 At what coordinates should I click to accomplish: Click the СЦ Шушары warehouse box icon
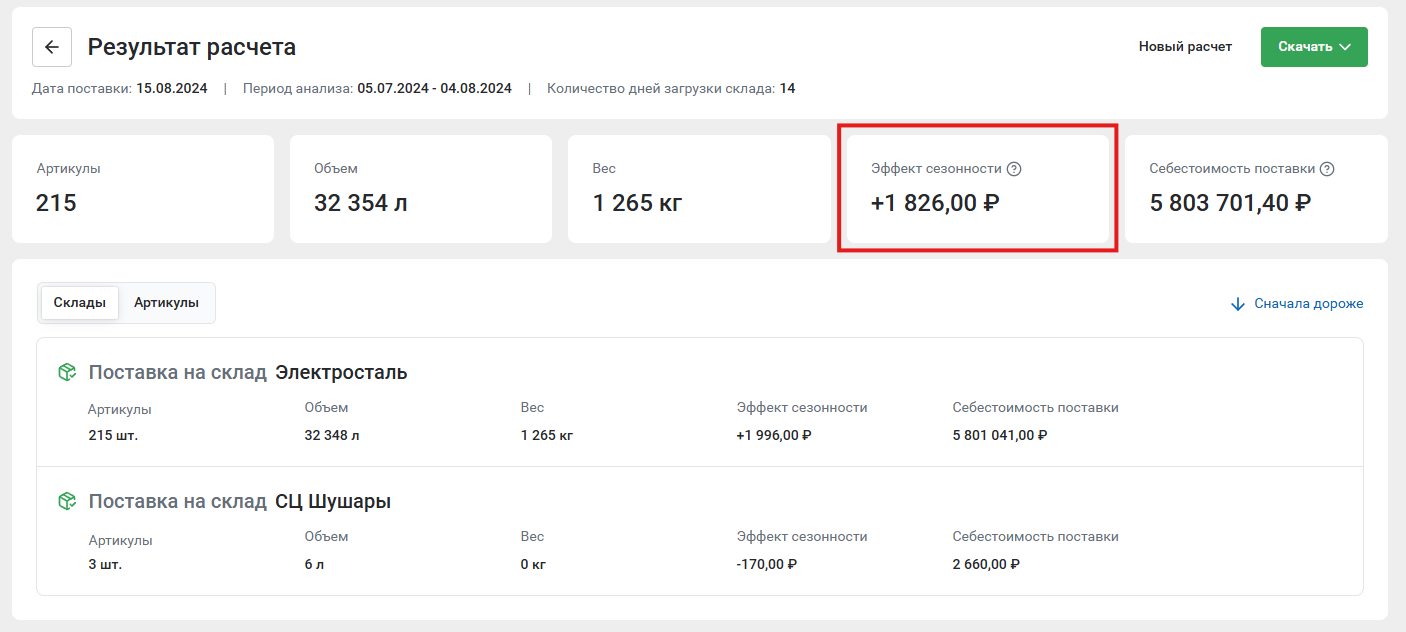tap(67, 501)
